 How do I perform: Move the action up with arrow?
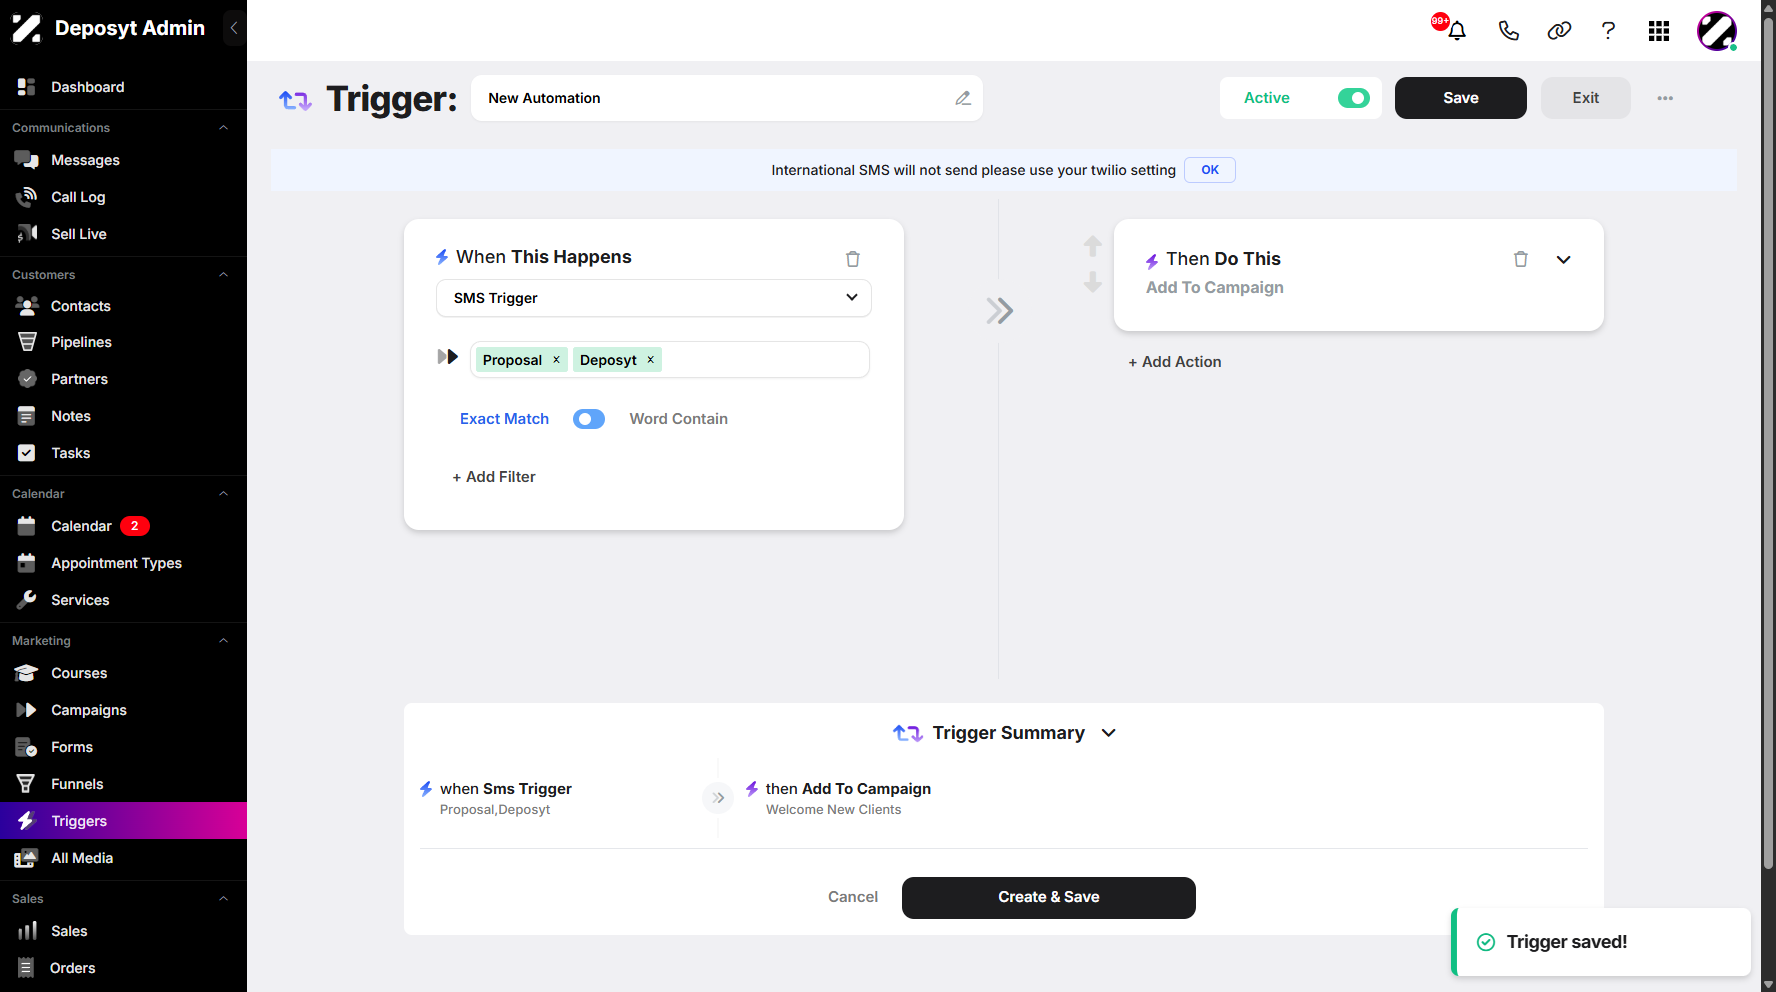tap(1093, 246)
